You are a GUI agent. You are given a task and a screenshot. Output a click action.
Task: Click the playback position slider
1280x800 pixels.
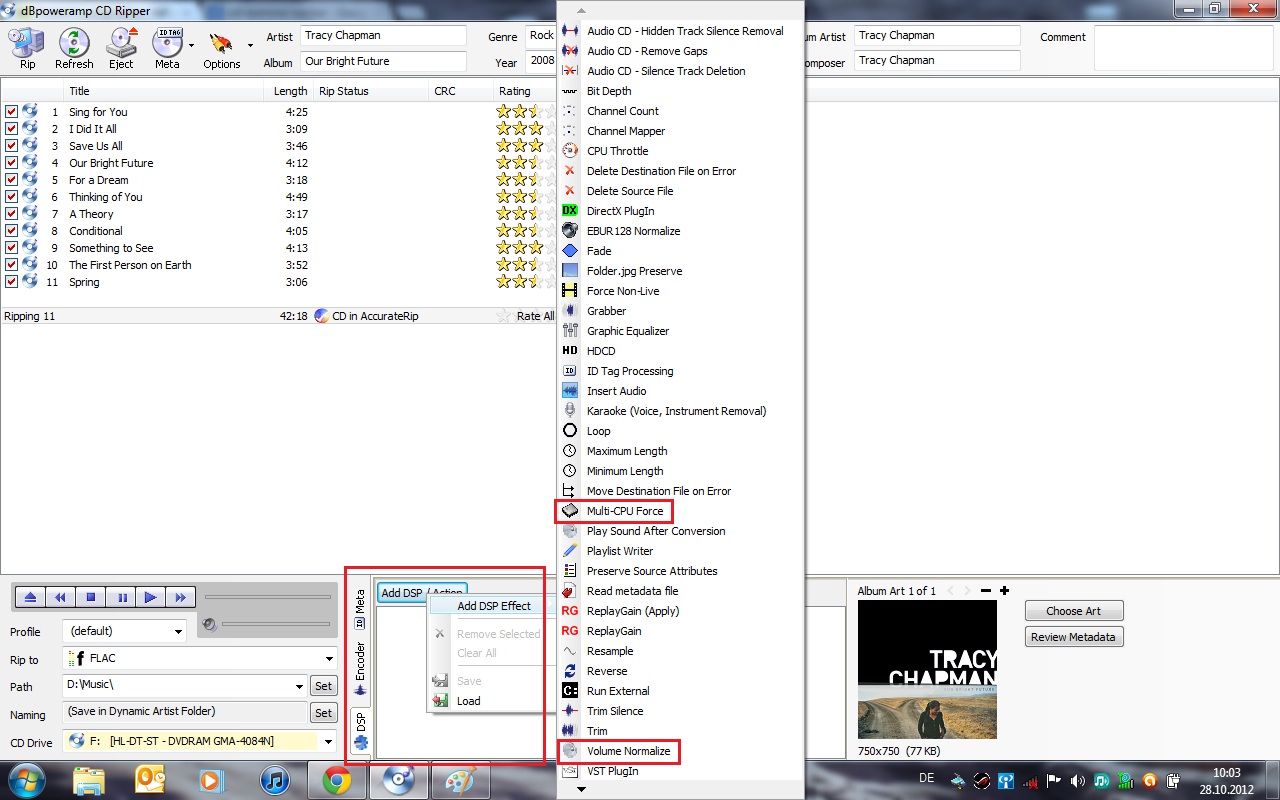pyautogui.click(x=267, y=598)
